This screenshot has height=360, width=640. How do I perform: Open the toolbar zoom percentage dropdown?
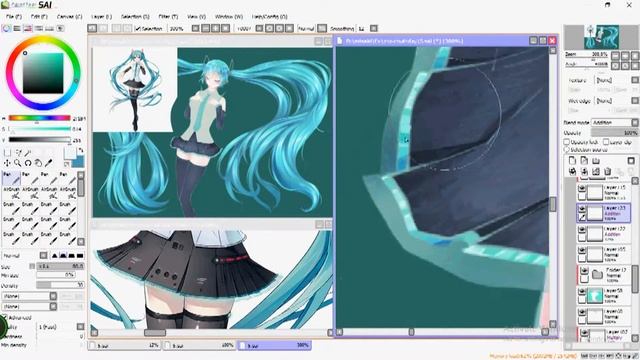[184, 29]
